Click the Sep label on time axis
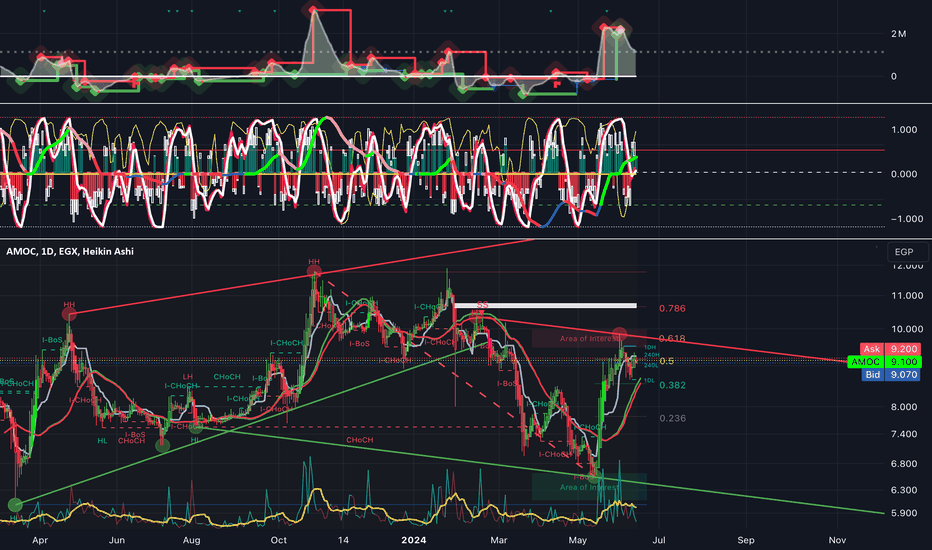932x550 pixels. point(745,540)
